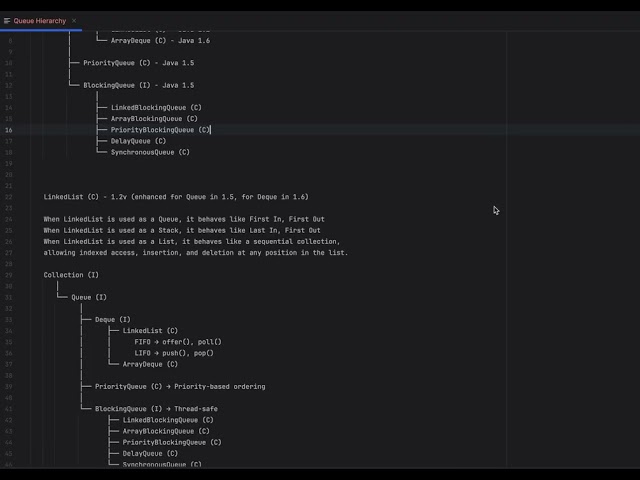Click the 'BlockingQueue (I) → Thread-safe' line
Screen dimensions: 640x480
[156, 409]
